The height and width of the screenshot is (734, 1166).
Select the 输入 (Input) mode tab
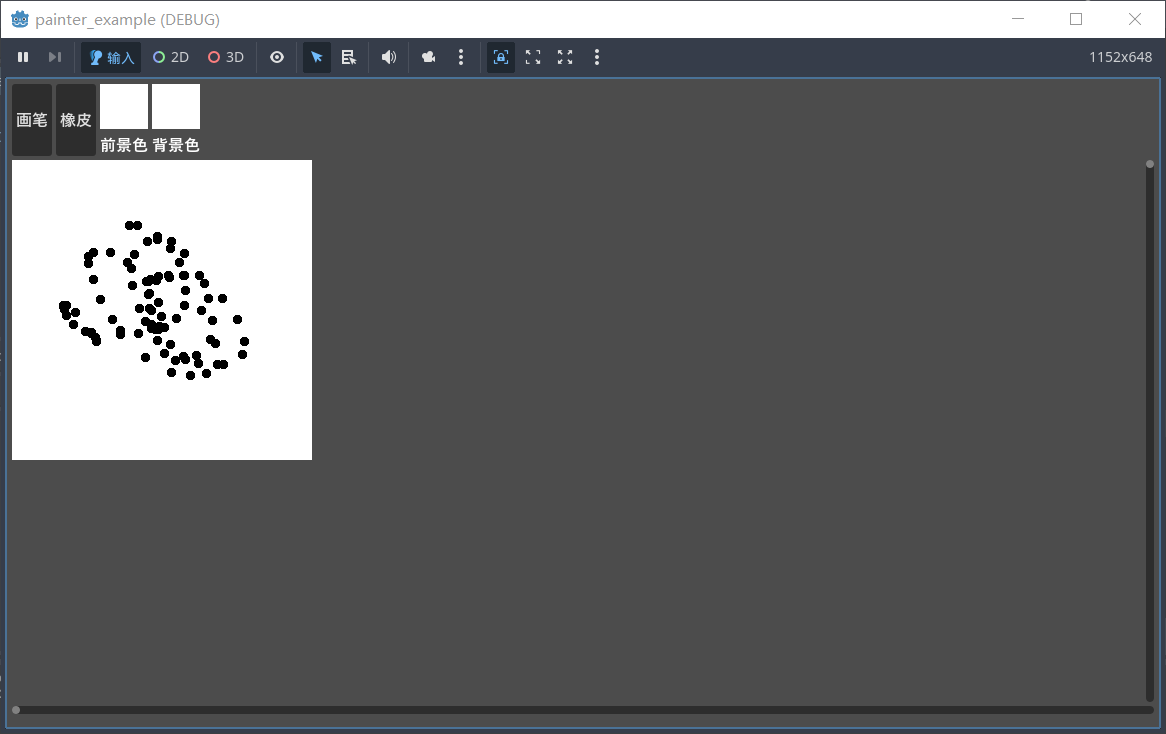(x=111, y=57)
